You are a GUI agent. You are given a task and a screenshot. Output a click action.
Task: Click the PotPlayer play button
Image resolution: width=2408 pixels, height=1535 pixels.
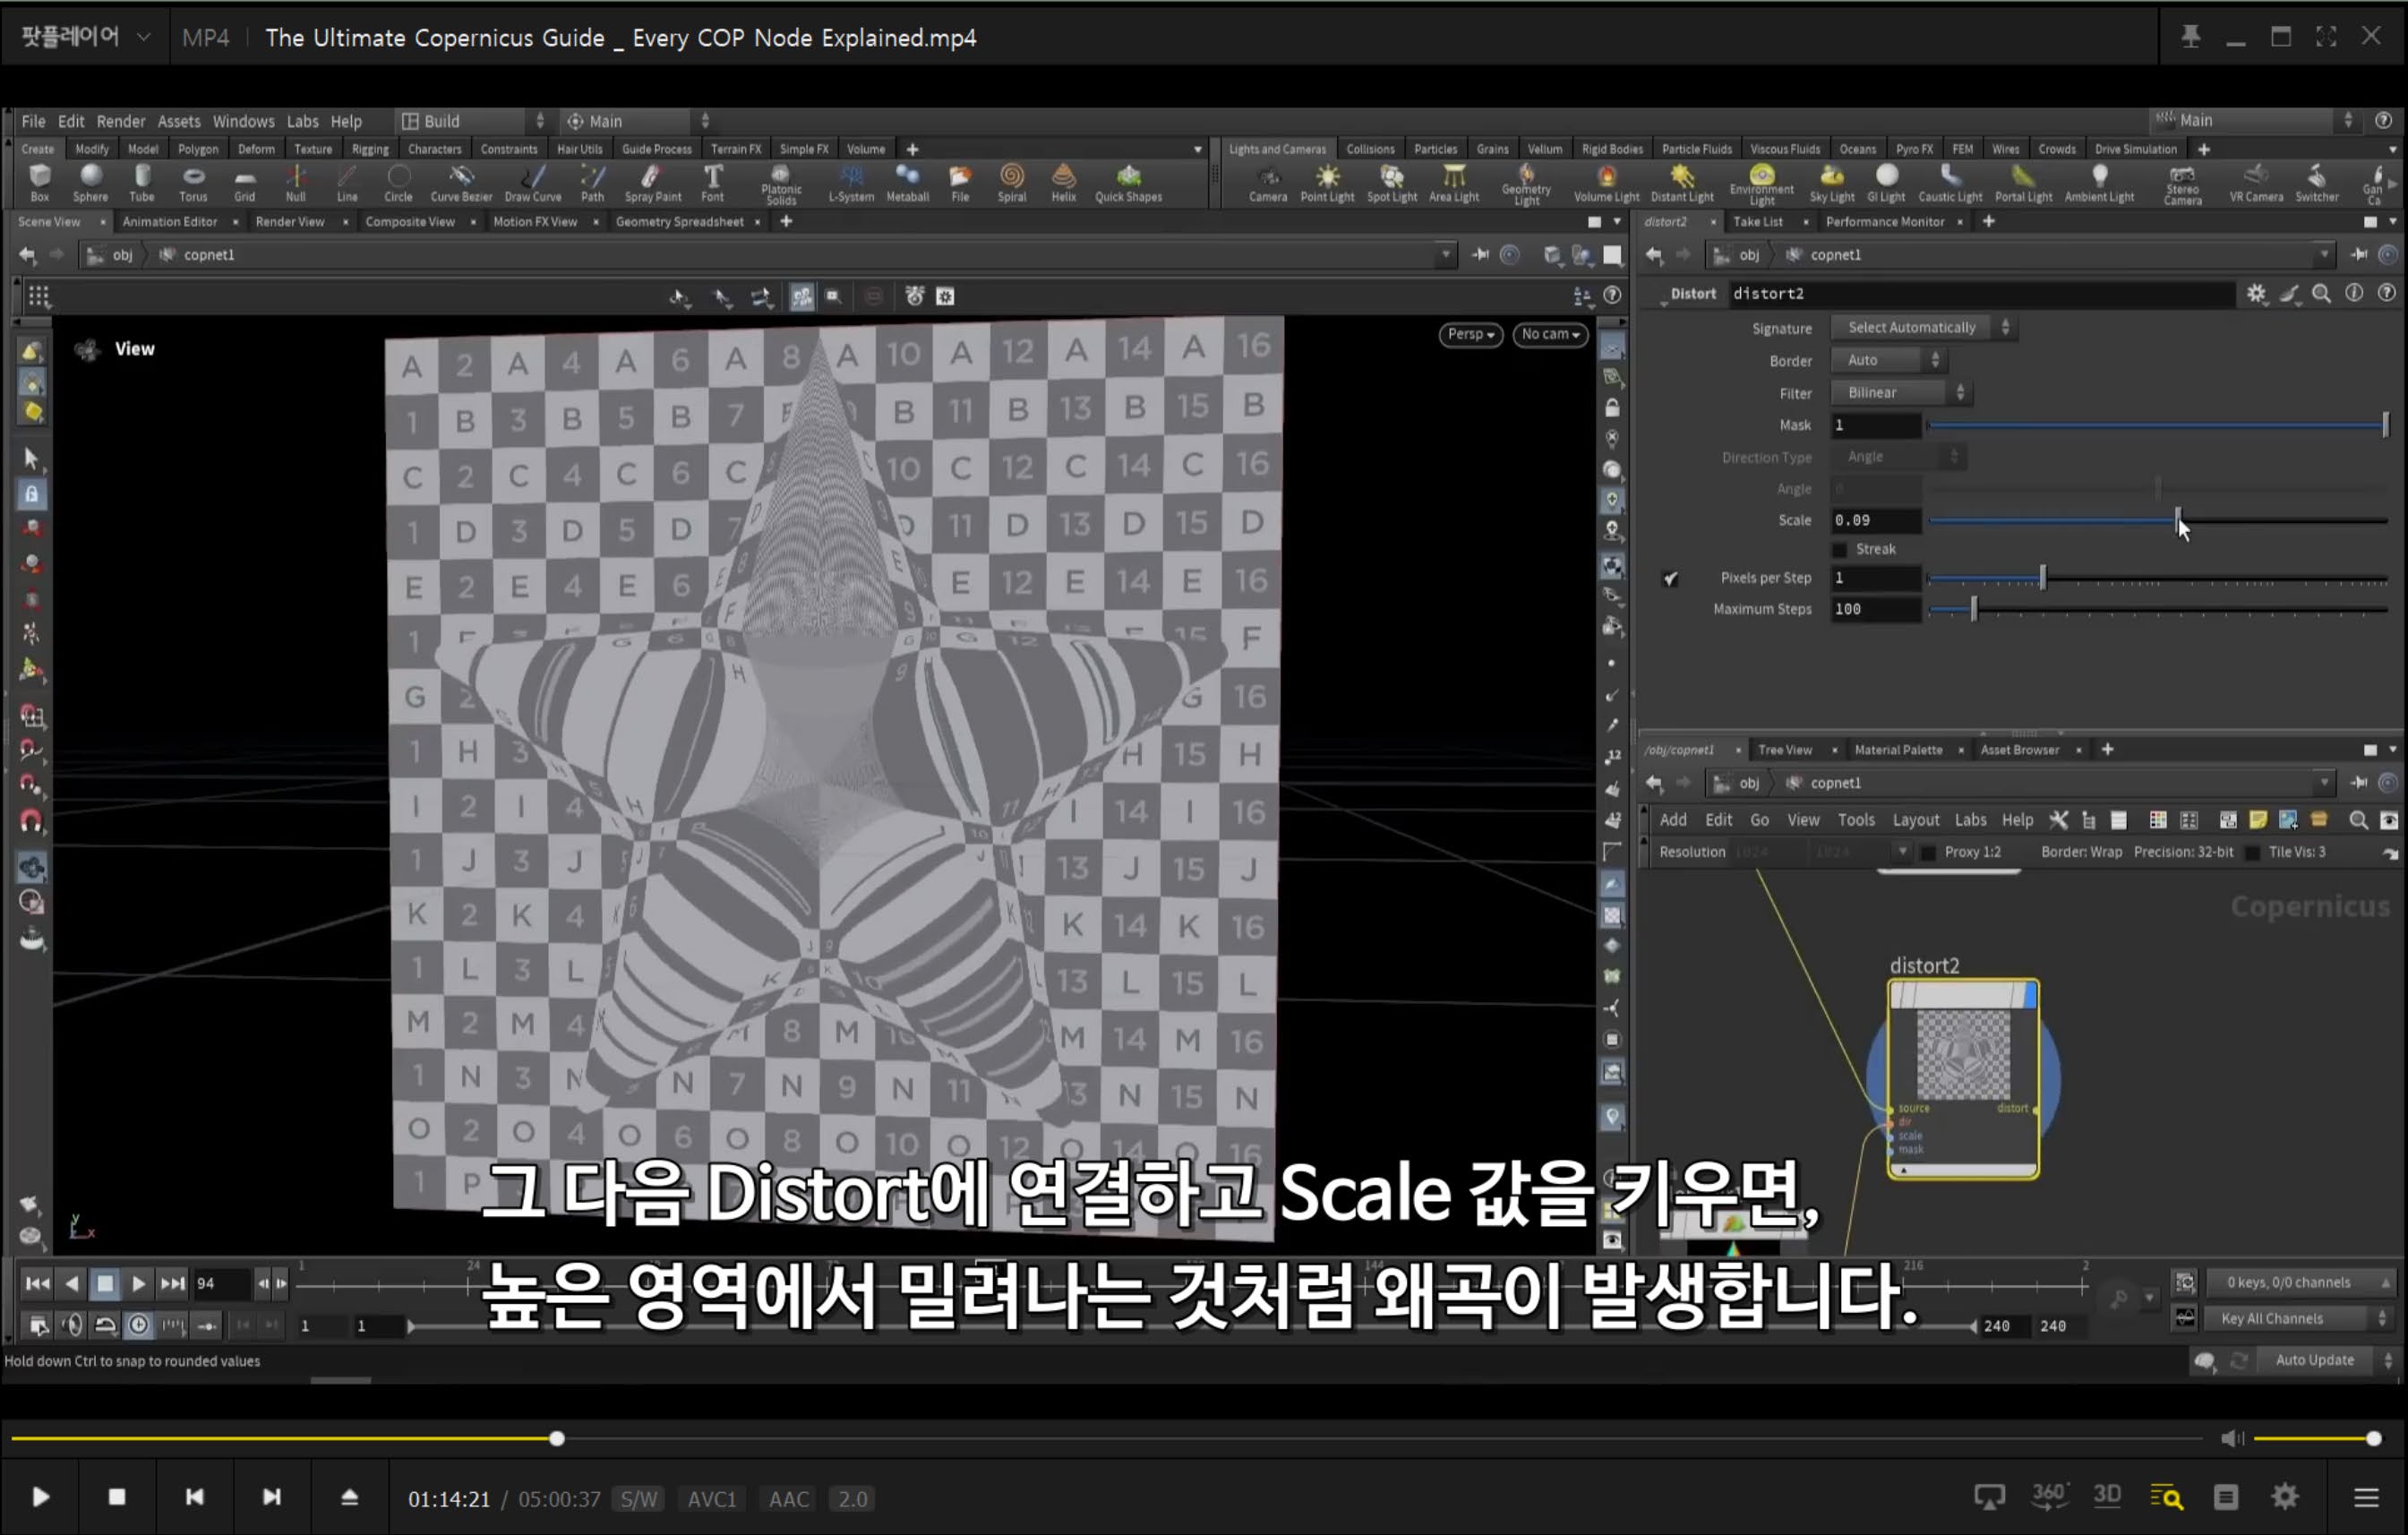click(x=40, y=1497)
